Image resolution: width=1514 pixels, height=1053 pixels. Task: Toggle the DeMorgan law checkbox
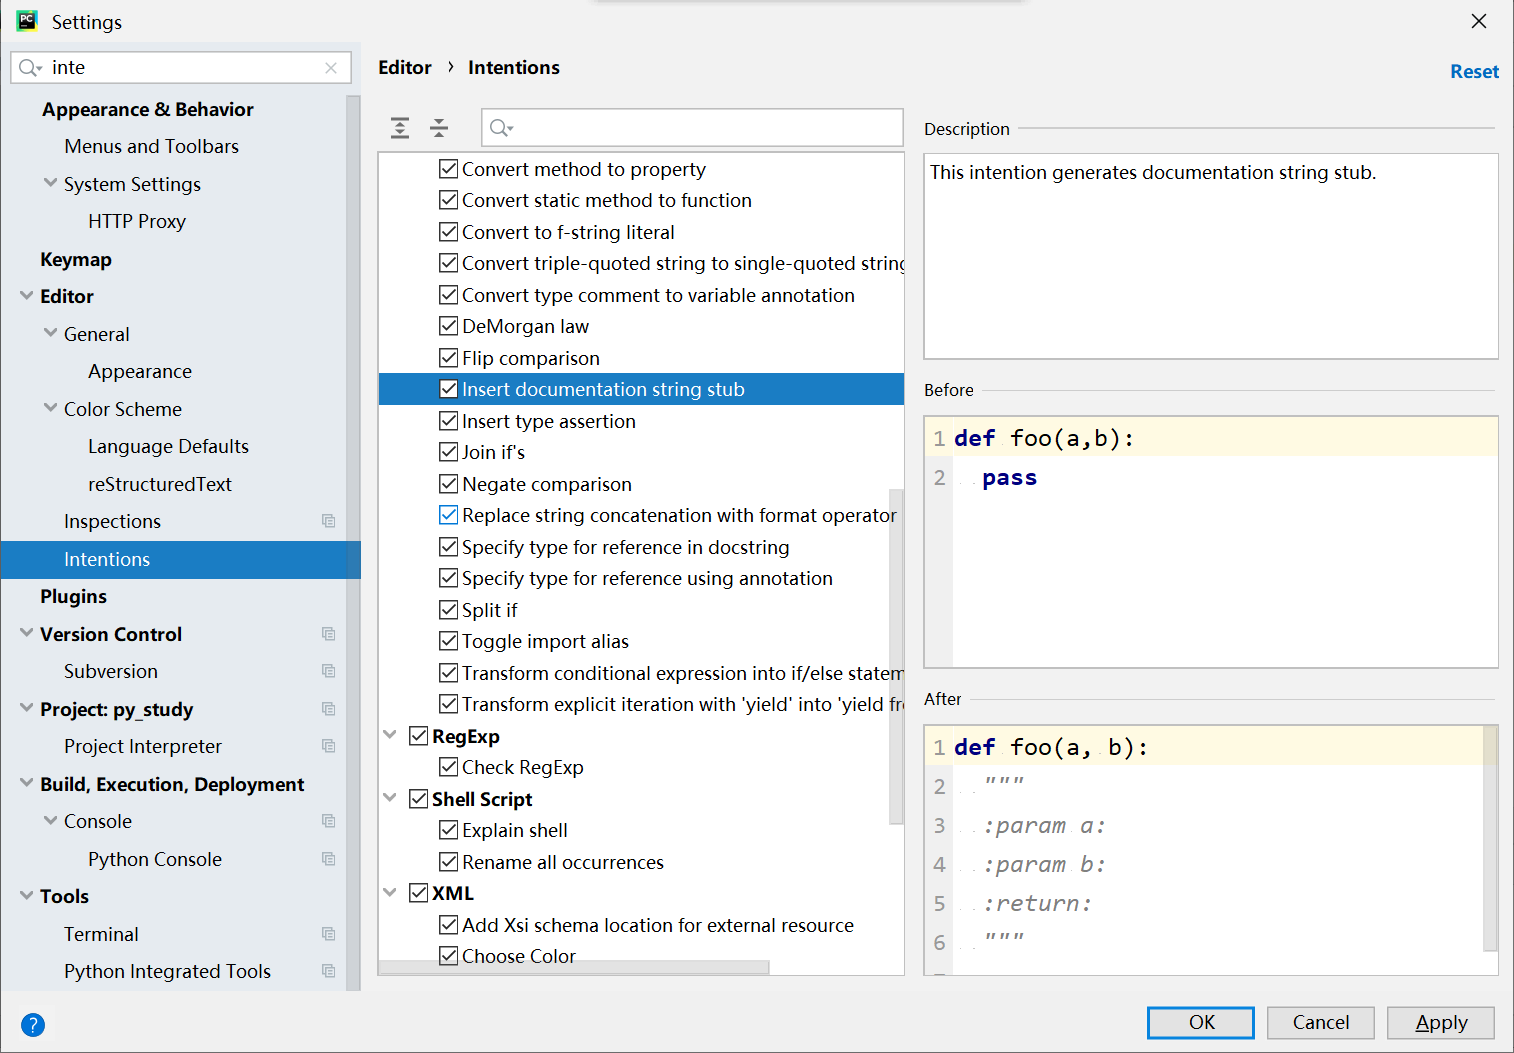[448, 325]
